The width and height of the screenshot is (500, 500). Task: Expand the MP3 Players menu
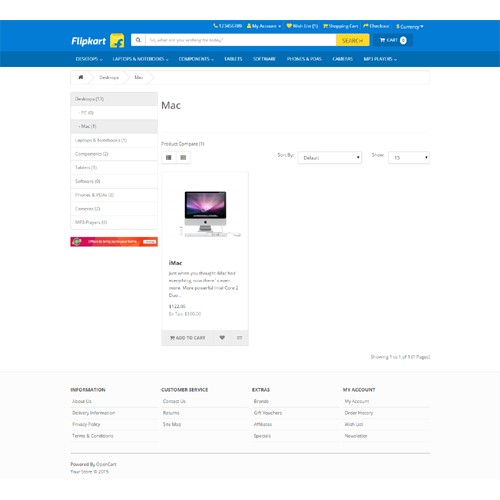pyautogui.click(x=380, y=59)
